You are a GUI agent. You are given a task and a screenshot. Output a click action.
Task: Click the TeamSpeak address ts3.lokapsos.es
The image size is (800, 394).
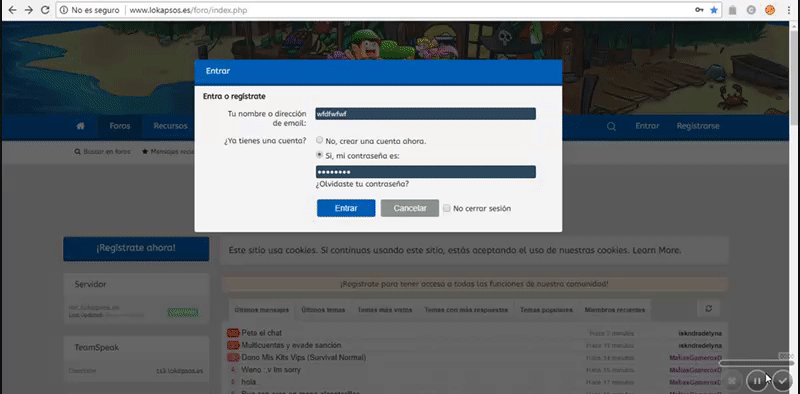click(x=180, y=371)
